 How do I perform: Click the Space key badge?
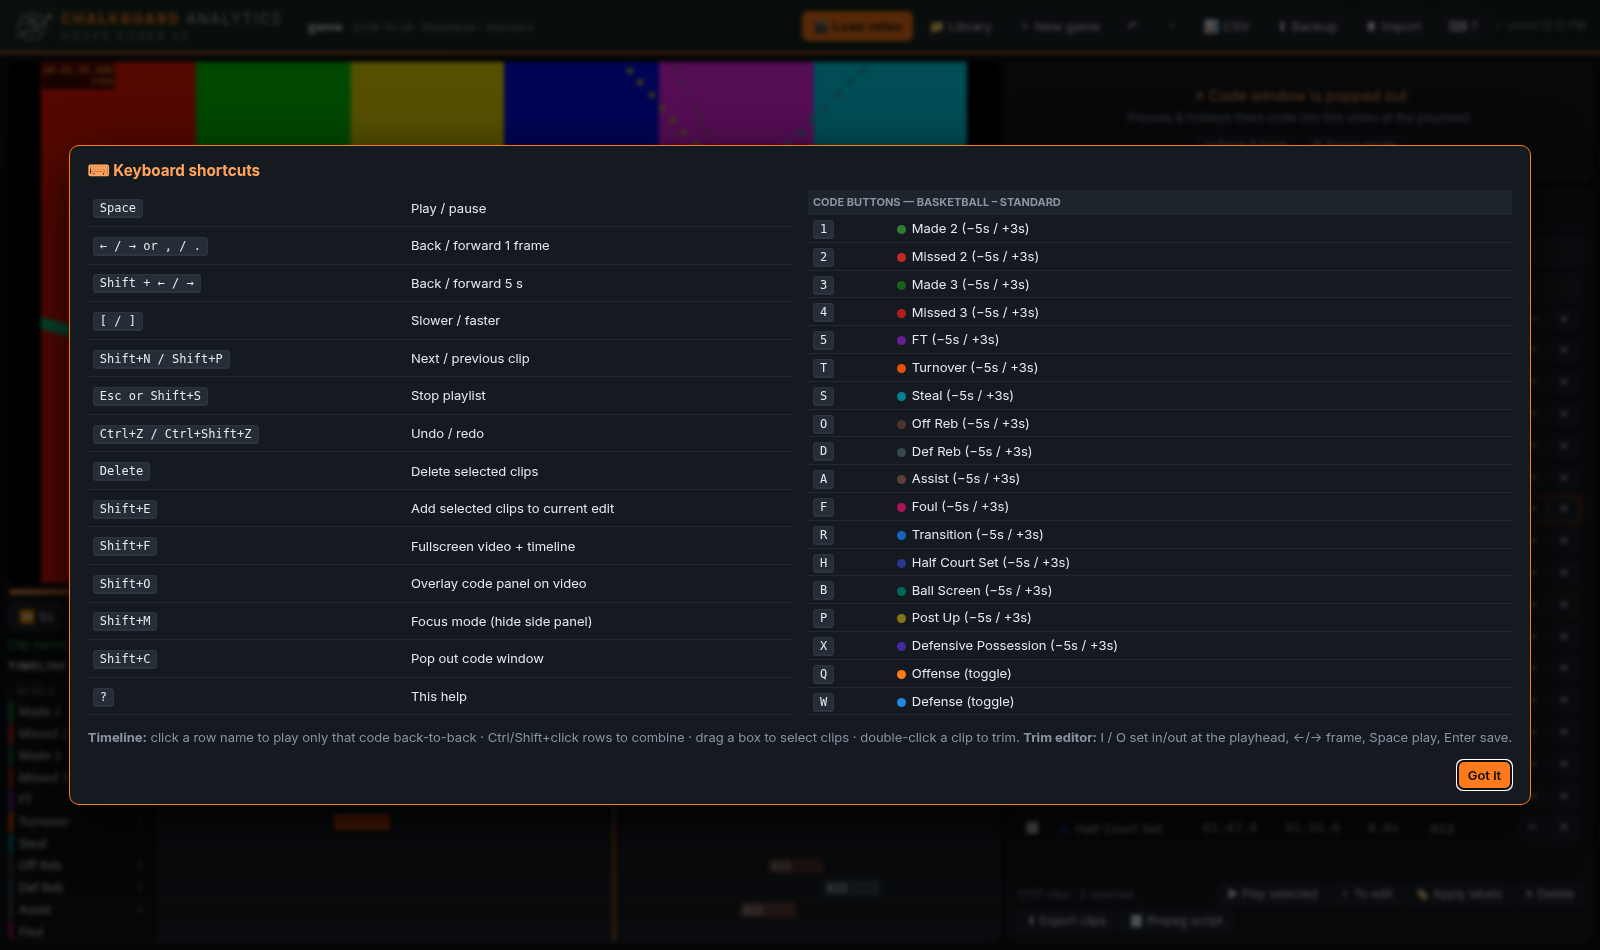(x=118, y=208)
